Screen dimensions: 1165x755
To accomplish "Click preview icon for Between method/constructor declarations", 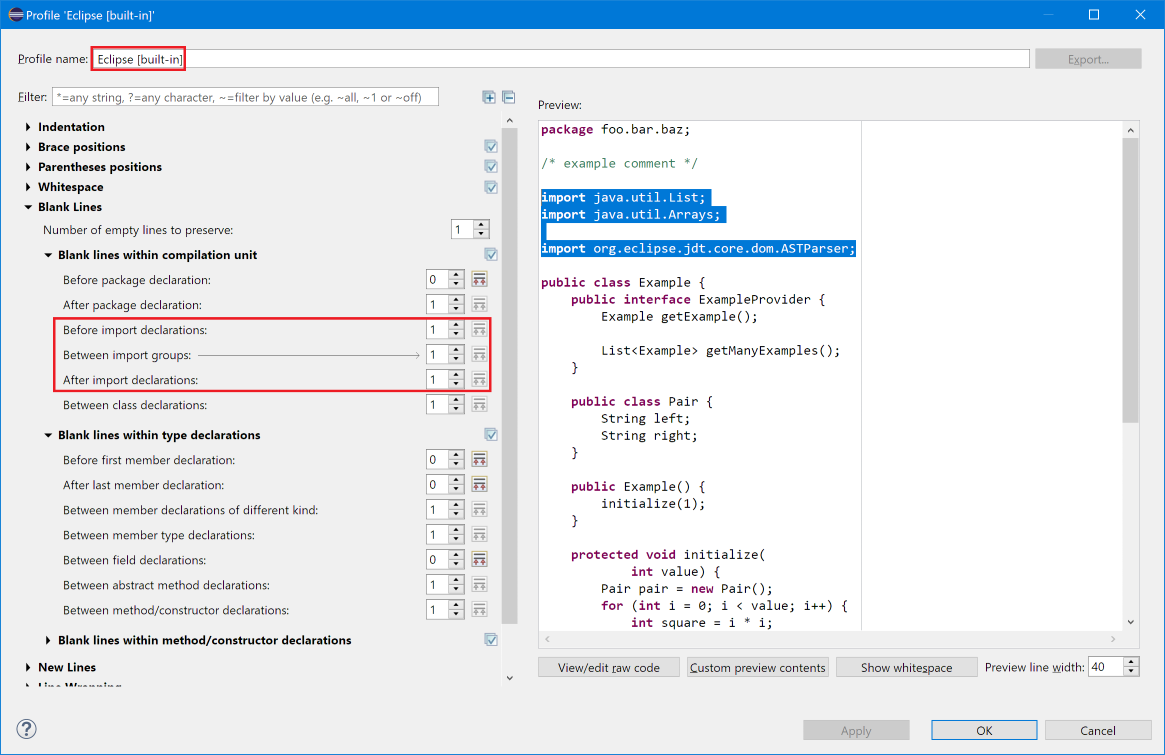I will 479,610.
